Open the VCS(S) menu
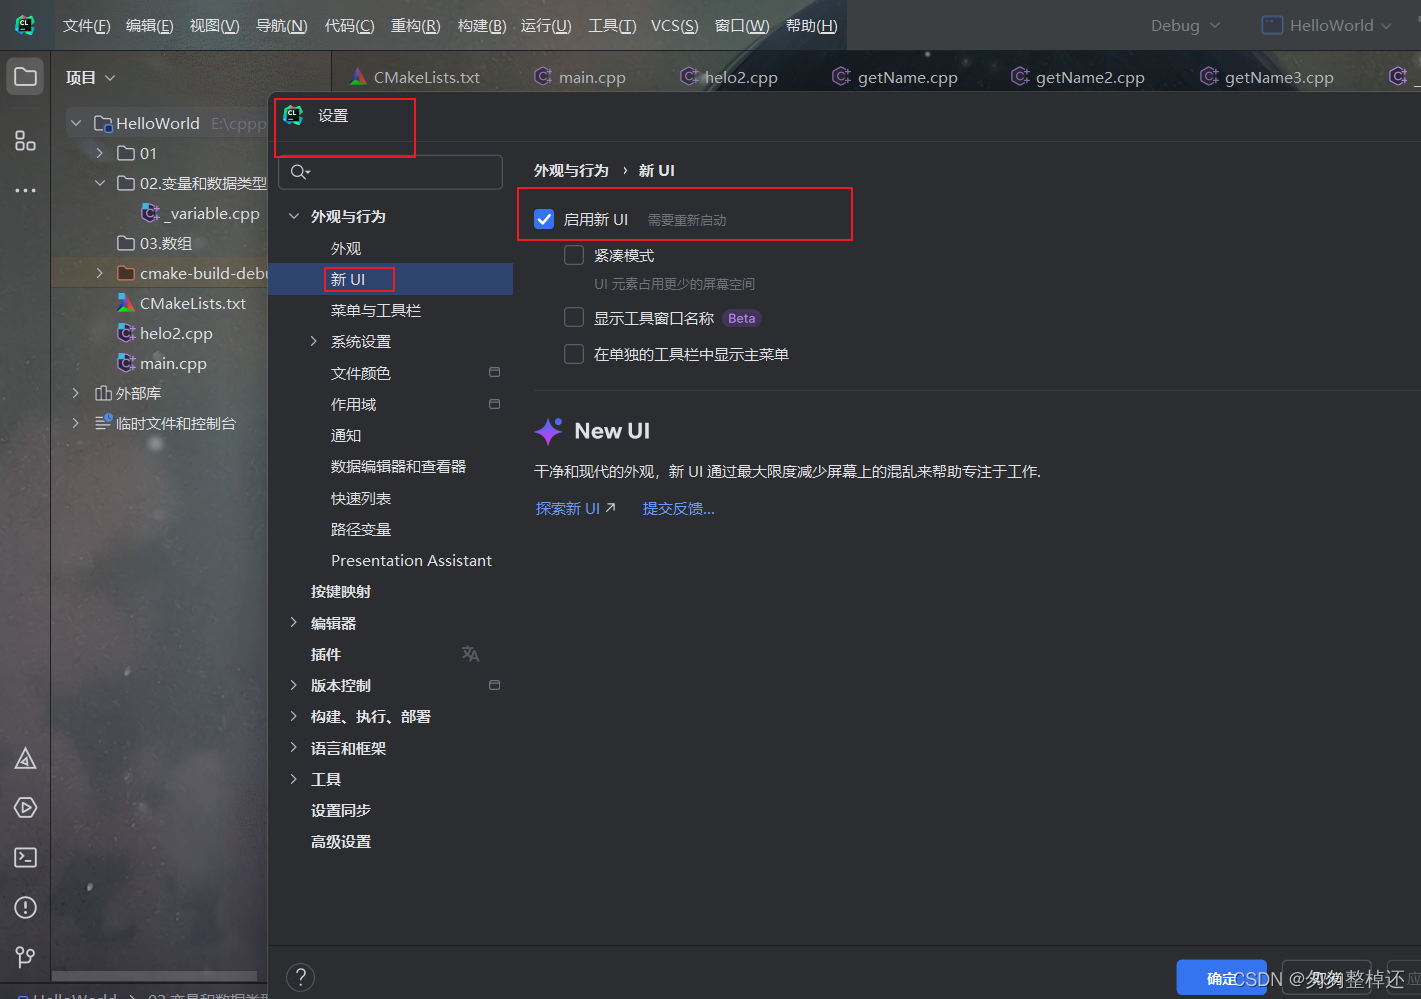 tap(674, 25)
